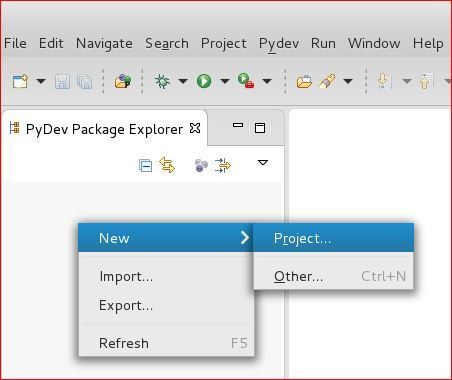Image resolution: width=452 pixels, height=380 pixels.
Task: Click the Save All icon
Action: [84, 81]
